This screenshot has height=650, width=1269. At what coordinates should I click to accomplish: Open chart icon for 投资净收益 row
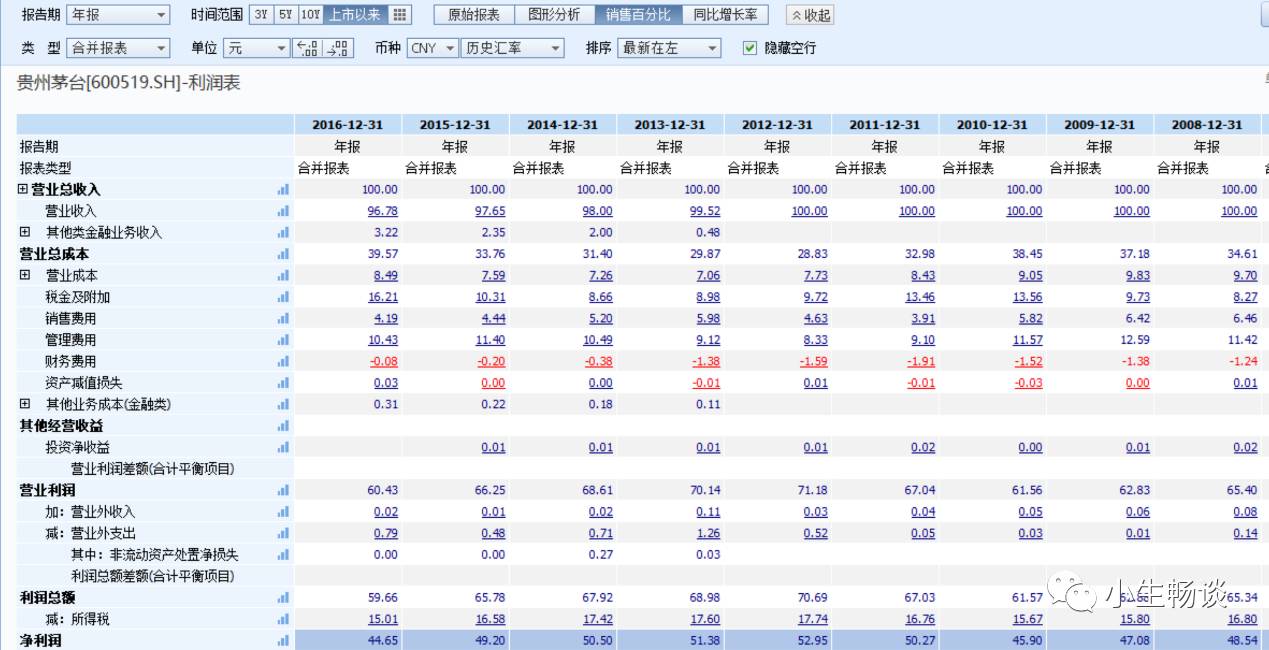[x=283, y=447]
